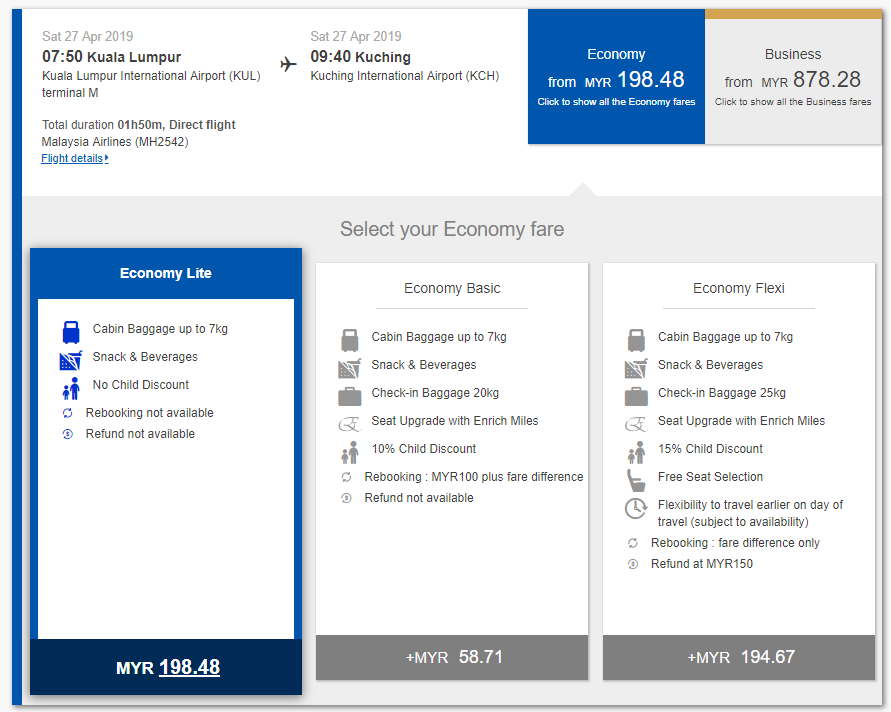The image size is (891, 712).
Task: Expand the Flight details link
Action: 74,158
